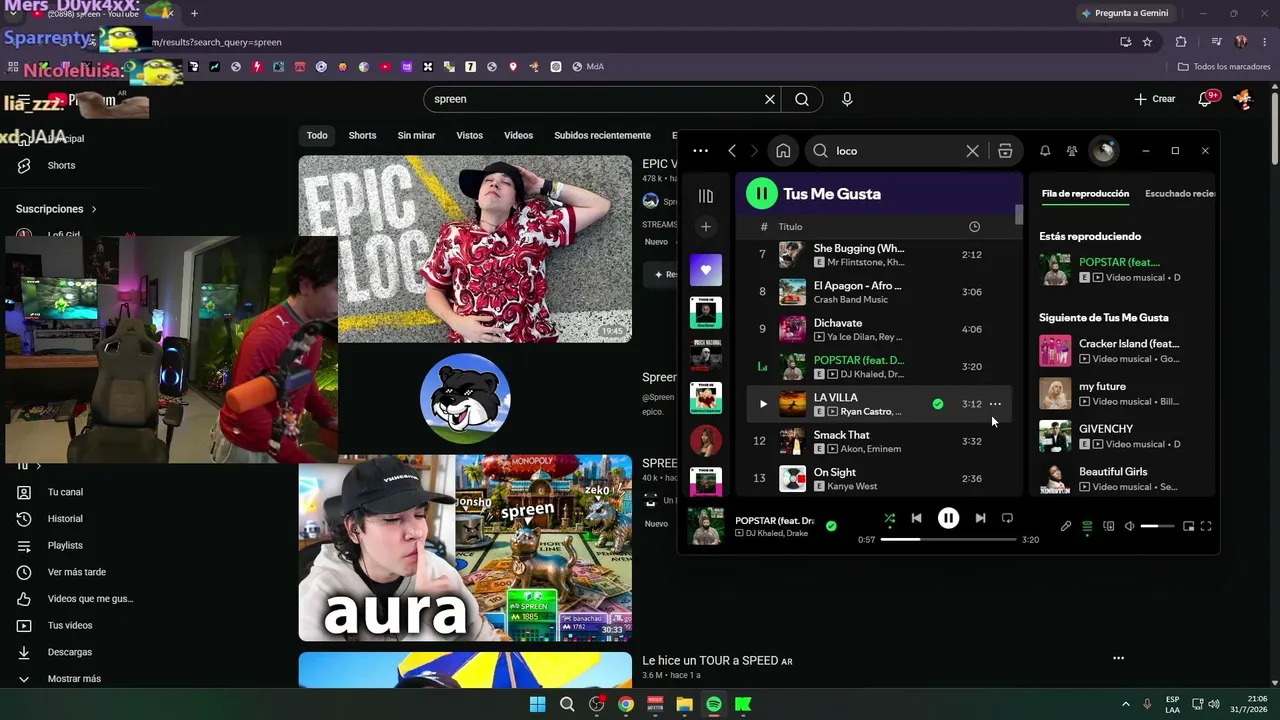Image resolution: width=1280 pixels, height=720 pixels.
Task: Skip to next track in Spotify
Action: (980, 518)
